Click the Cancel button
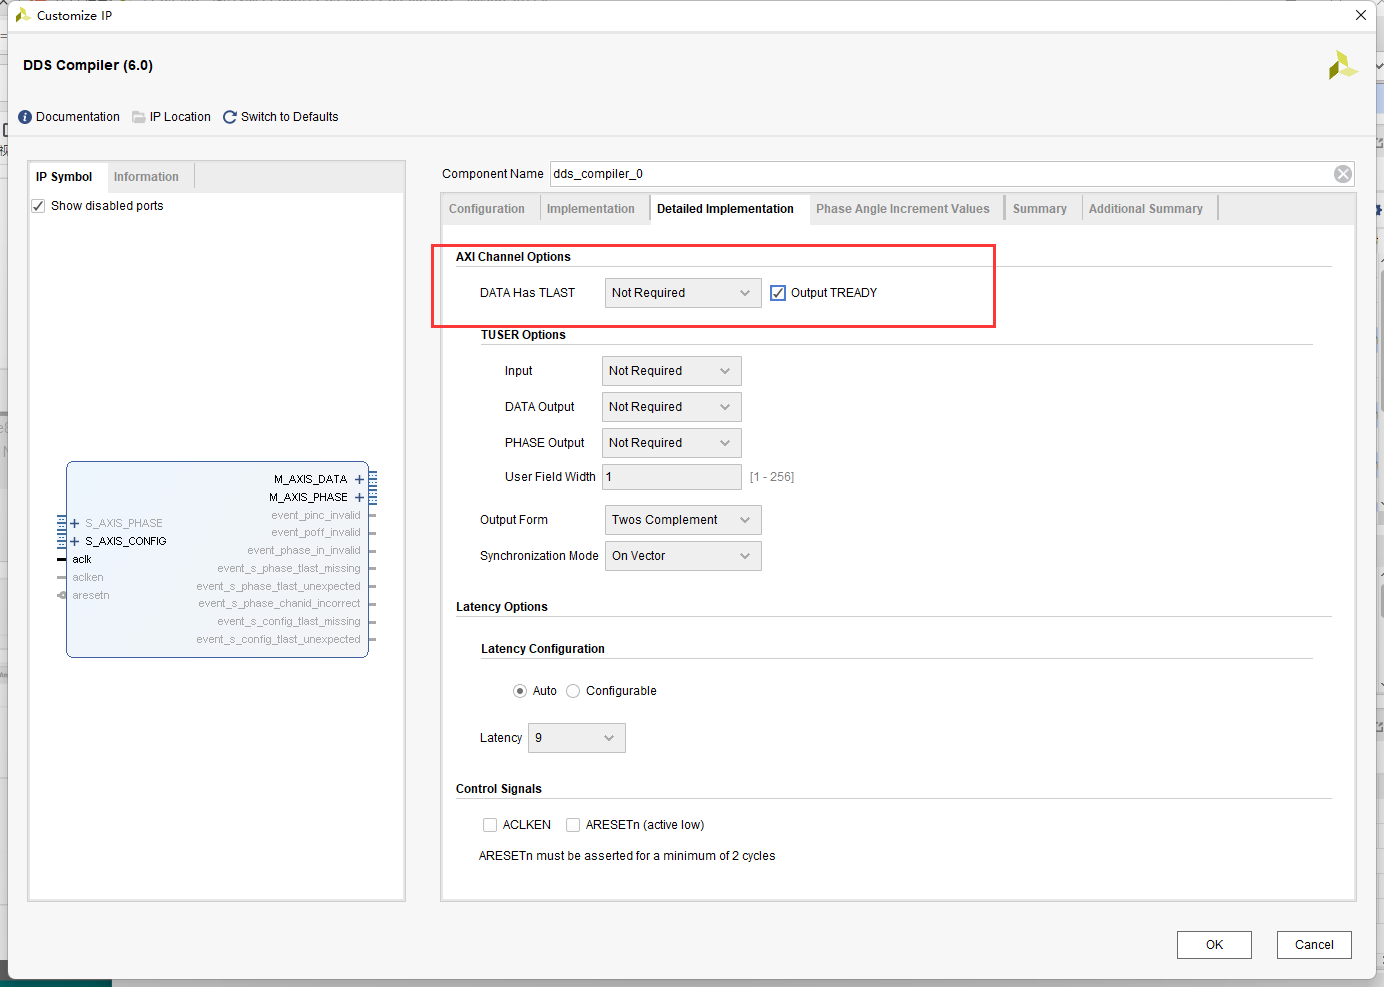1384x987 pixels. pos(1314,945)
